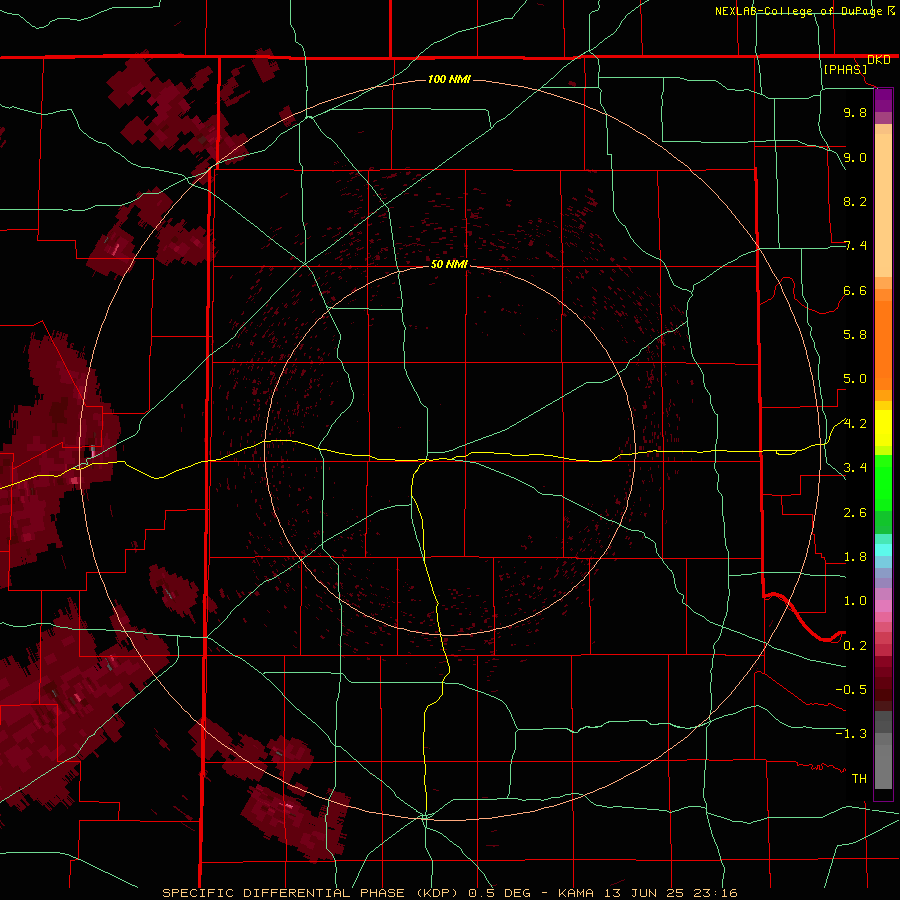Click the -0.5 scale value
The image size is (900, 900).
851,690
